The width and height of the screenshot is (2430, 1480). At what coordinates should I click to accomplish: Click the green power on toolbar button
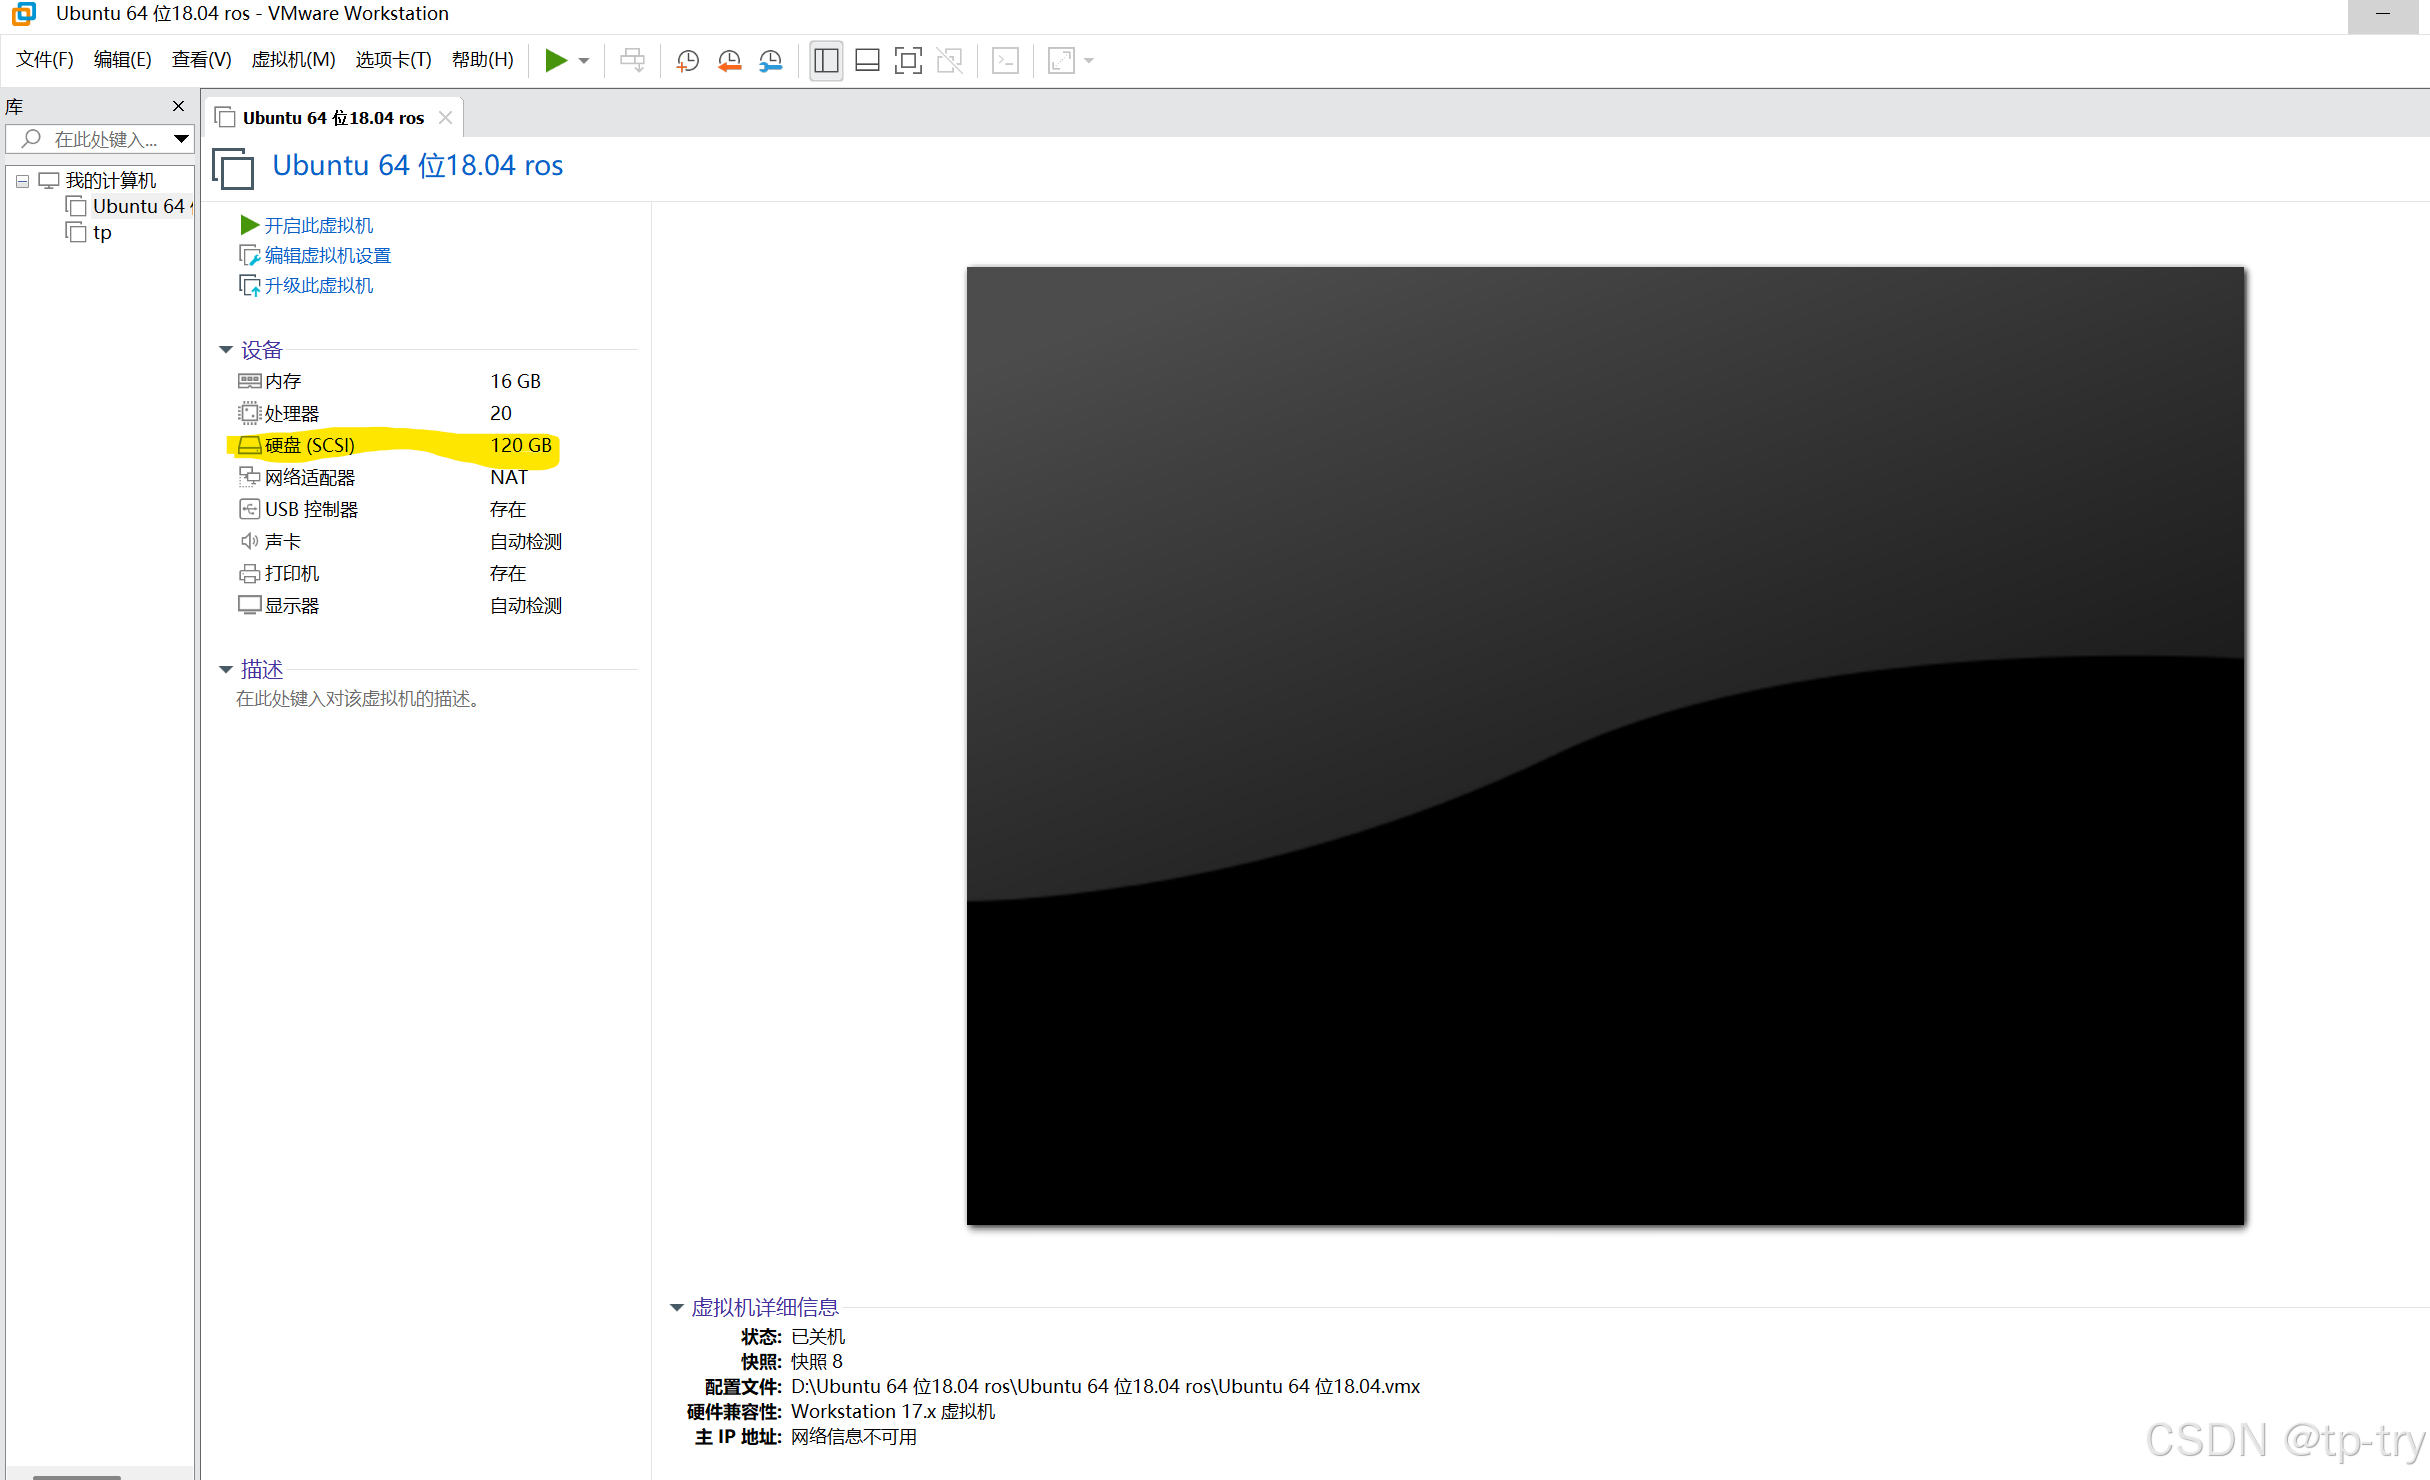[556, 61]
